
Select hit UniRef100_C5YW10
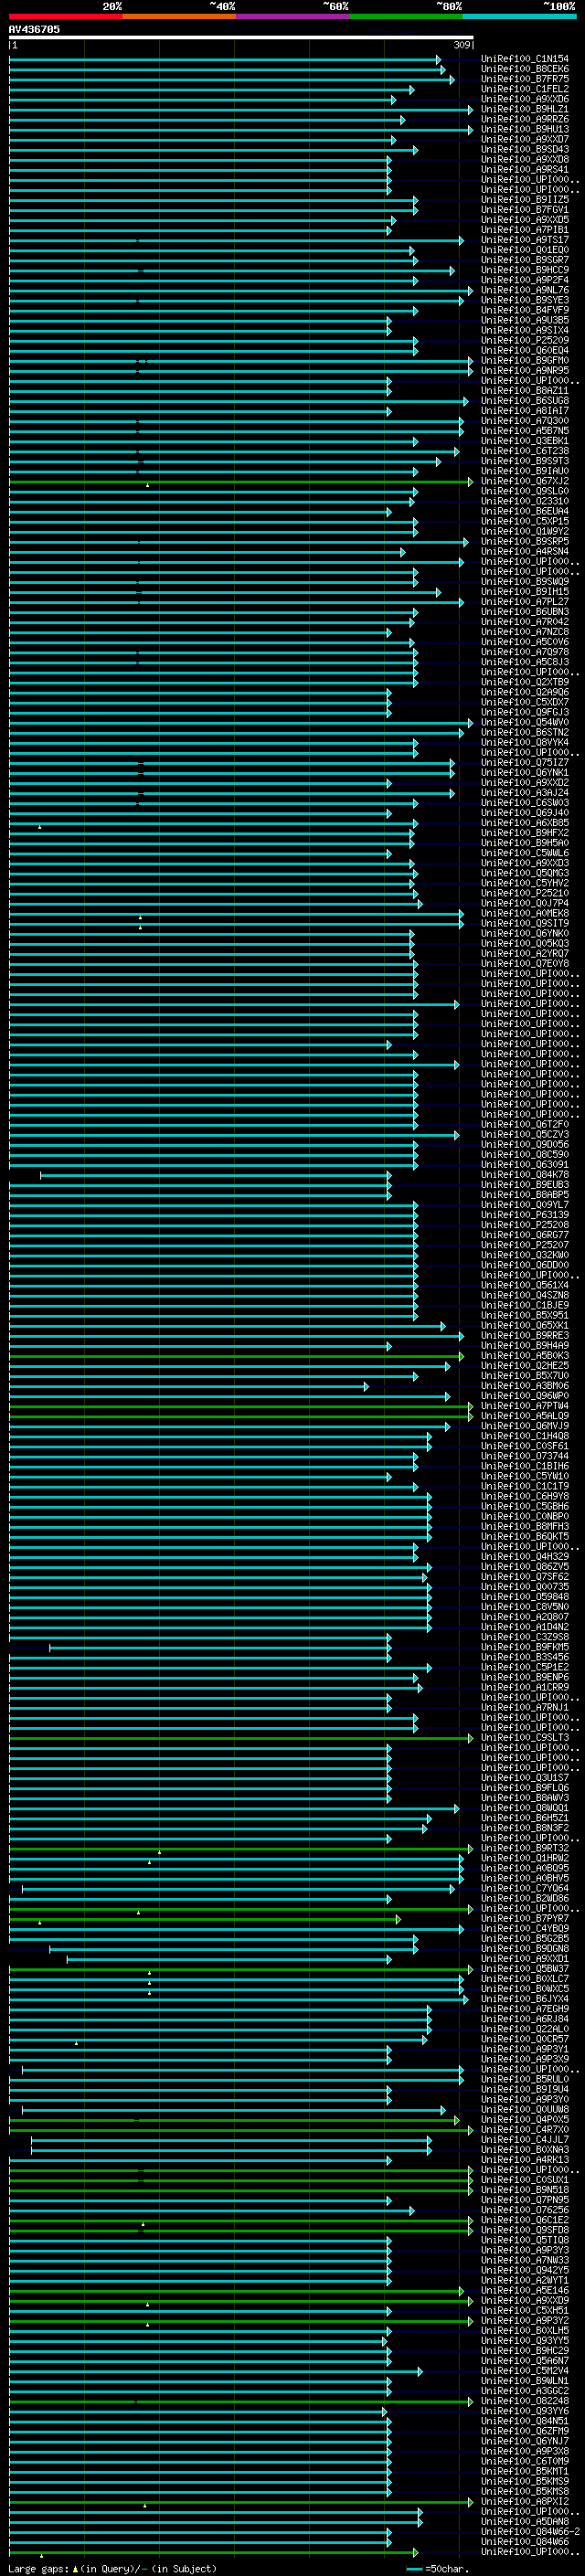525,1476
